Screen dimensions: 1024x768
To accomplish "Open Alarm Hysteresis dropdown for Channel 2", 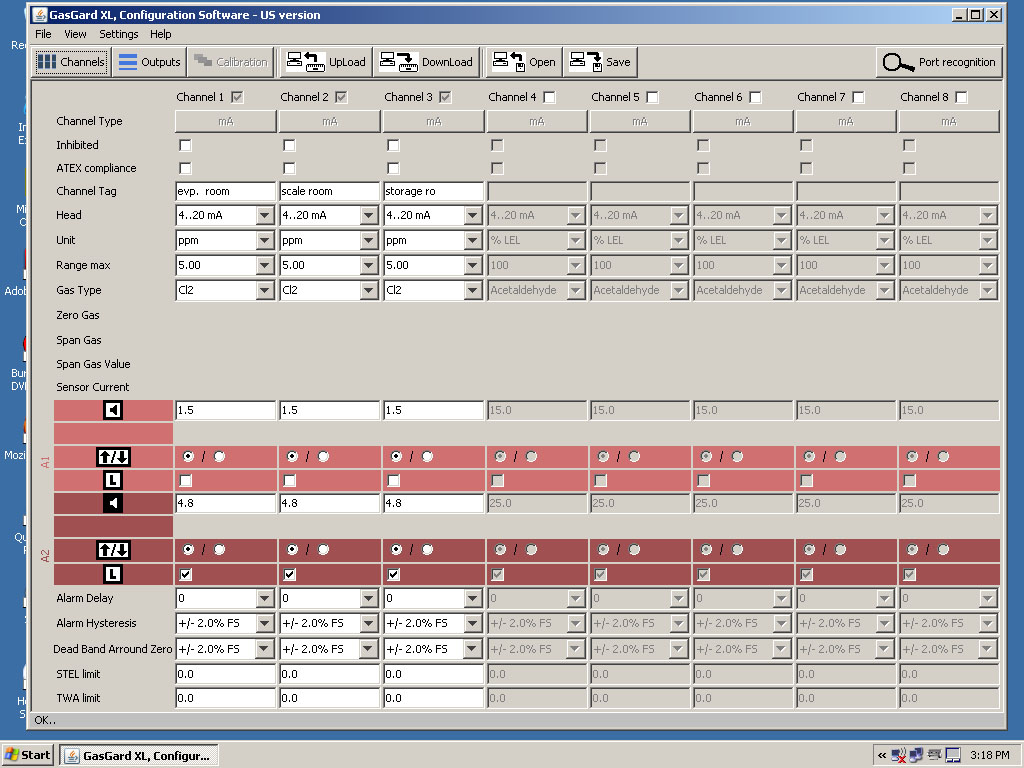I will (369, 624).
